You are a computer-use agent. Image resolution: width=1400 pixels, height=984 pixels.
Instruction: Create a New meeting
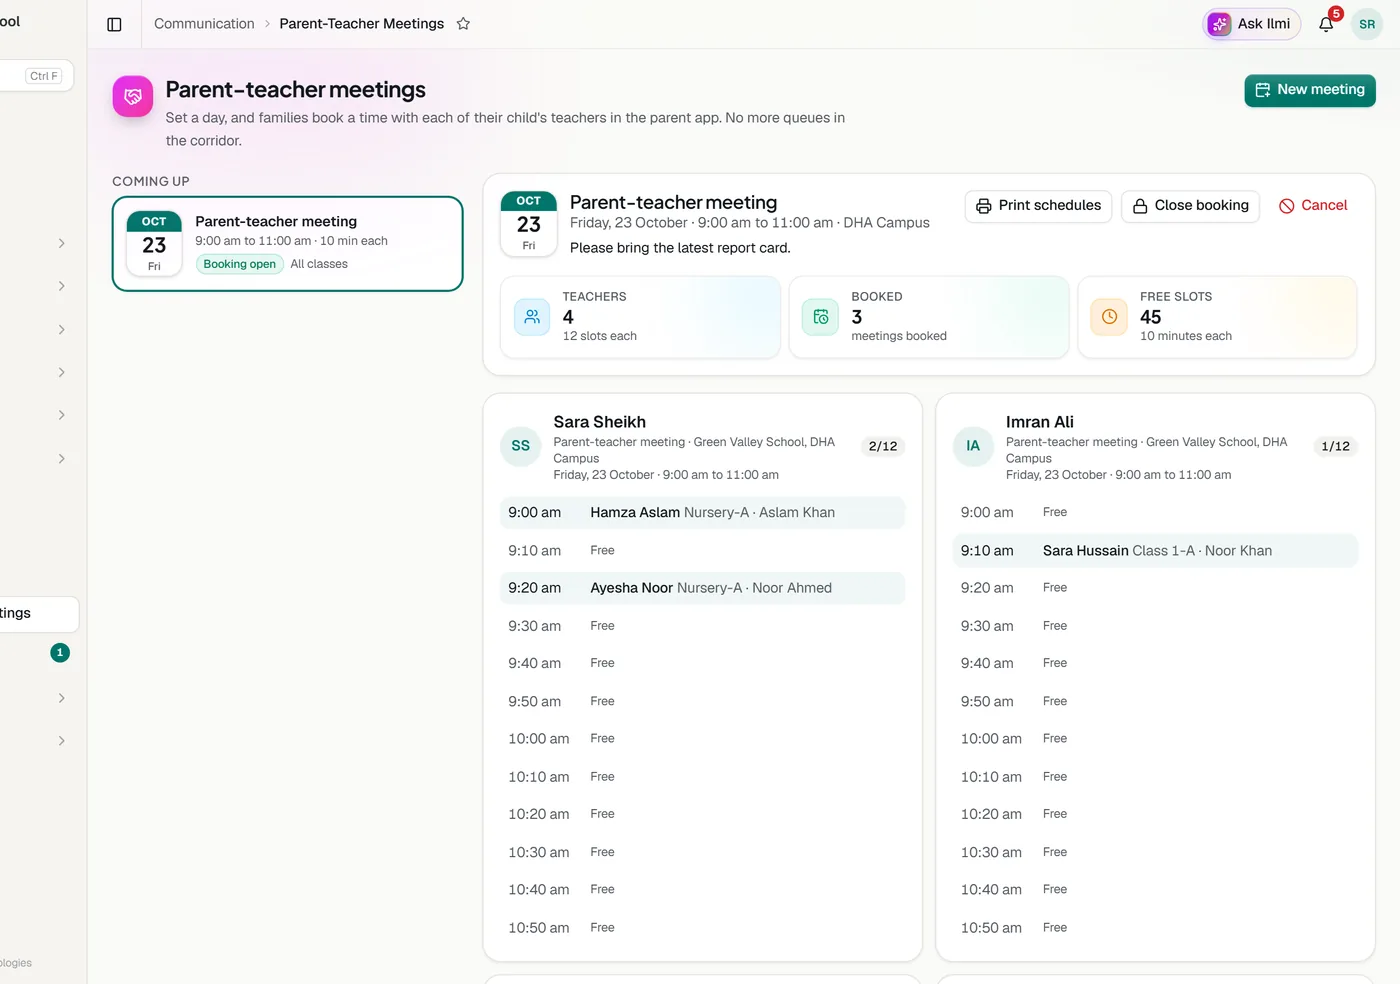(x=1310, y=90)
